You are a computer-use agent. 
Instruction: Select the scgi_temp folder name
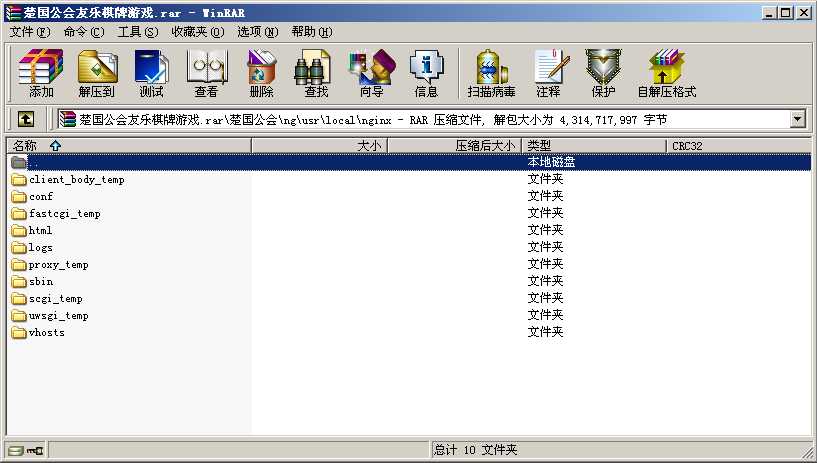coord(56,299)
